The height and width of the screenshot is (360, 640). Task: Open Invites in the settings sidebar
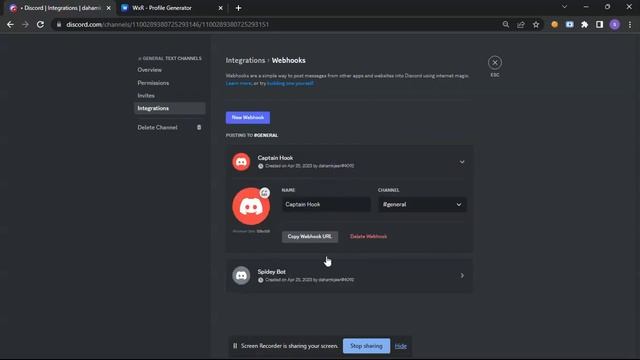[x=146, y=96]
